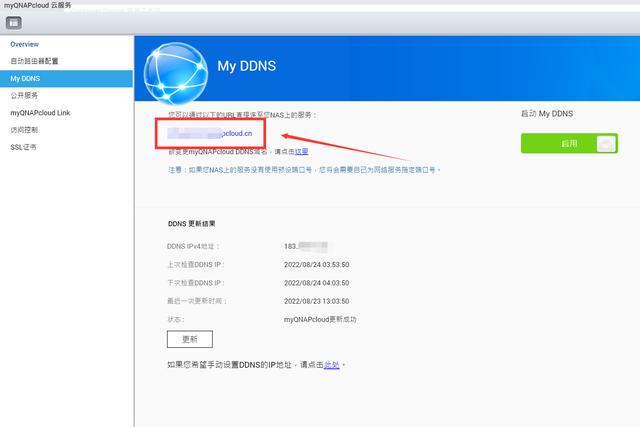Go to 公开服务 sidebar item
Image resolution: width=640 pixels, height=427 pixels.
click(x=24, y=96)
